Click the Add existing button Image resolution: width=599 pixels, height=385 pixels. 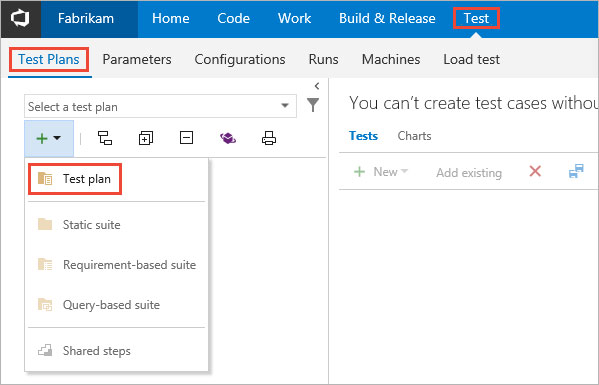[x=469, y=173]
